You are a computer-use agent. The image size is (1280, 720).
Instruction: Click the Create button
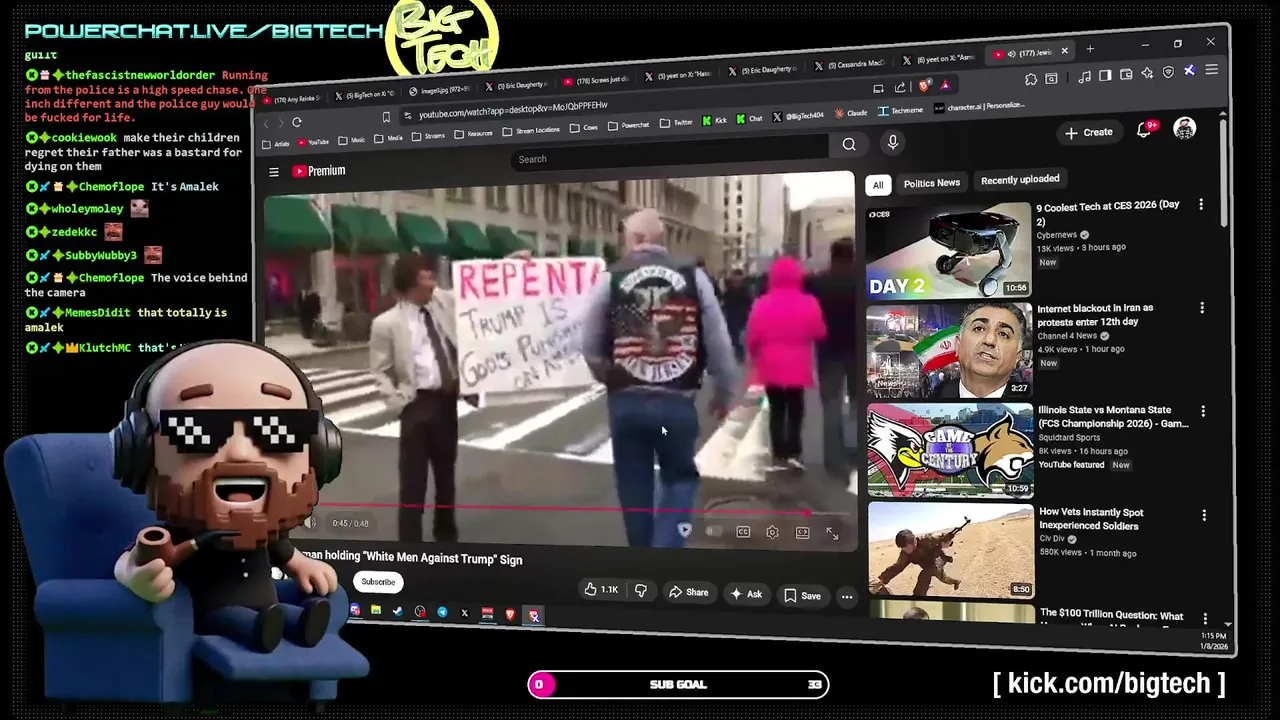click(1089, 132)
